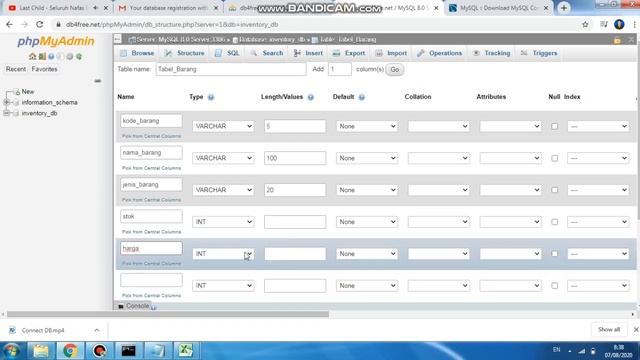Focus Table name input field
Image resolution: width=640 pixels, height=360 pixels.
(231, 69)
